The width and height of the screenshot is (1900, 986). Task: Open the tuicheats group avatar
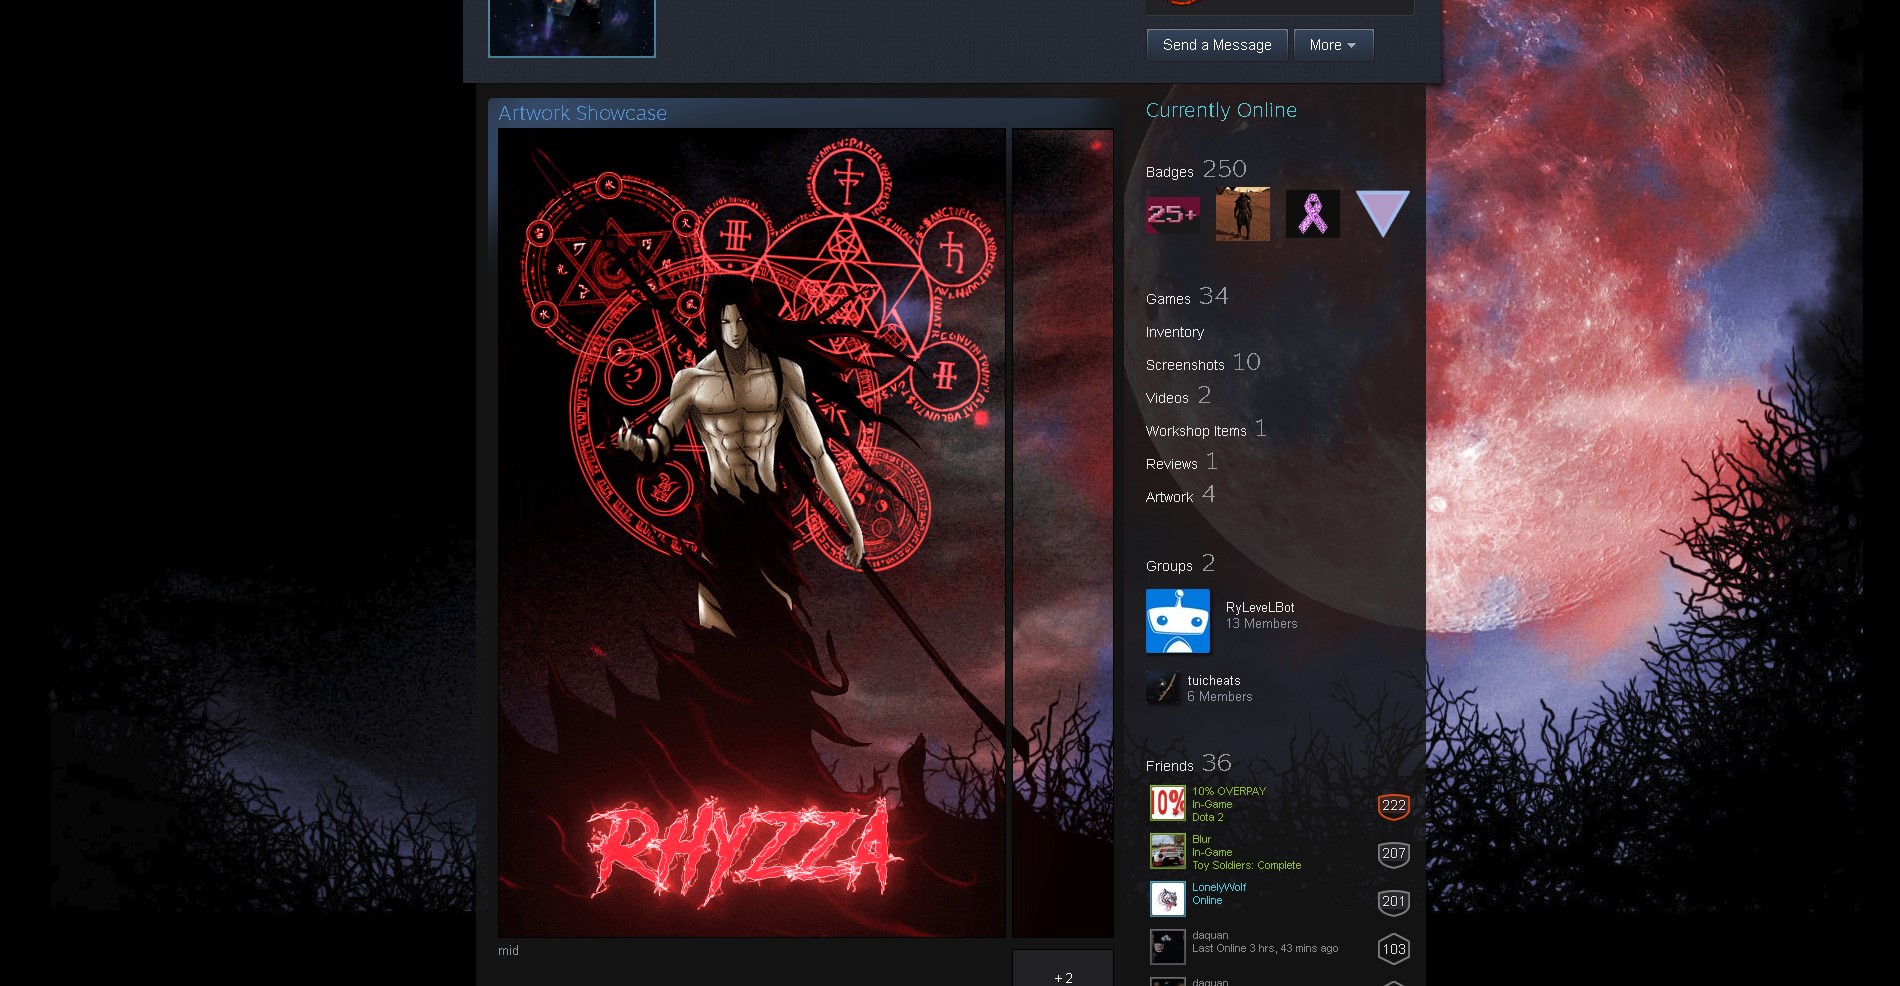[1162, 688]
